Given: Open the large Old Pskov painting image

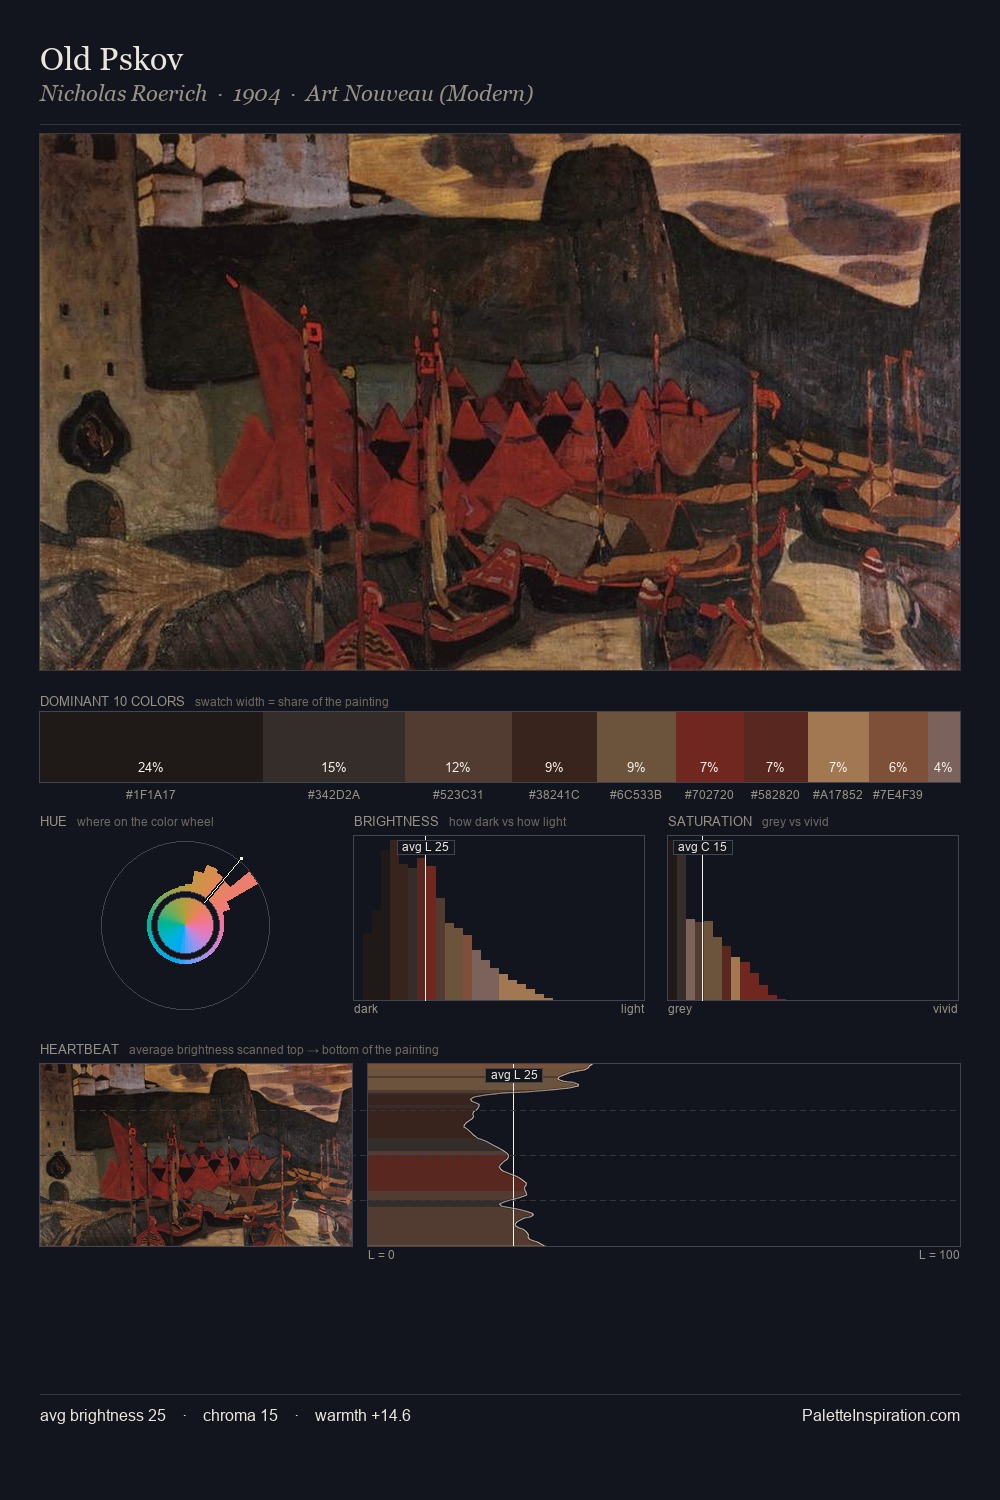Looking at the screenshot, I should coord(500,402).
